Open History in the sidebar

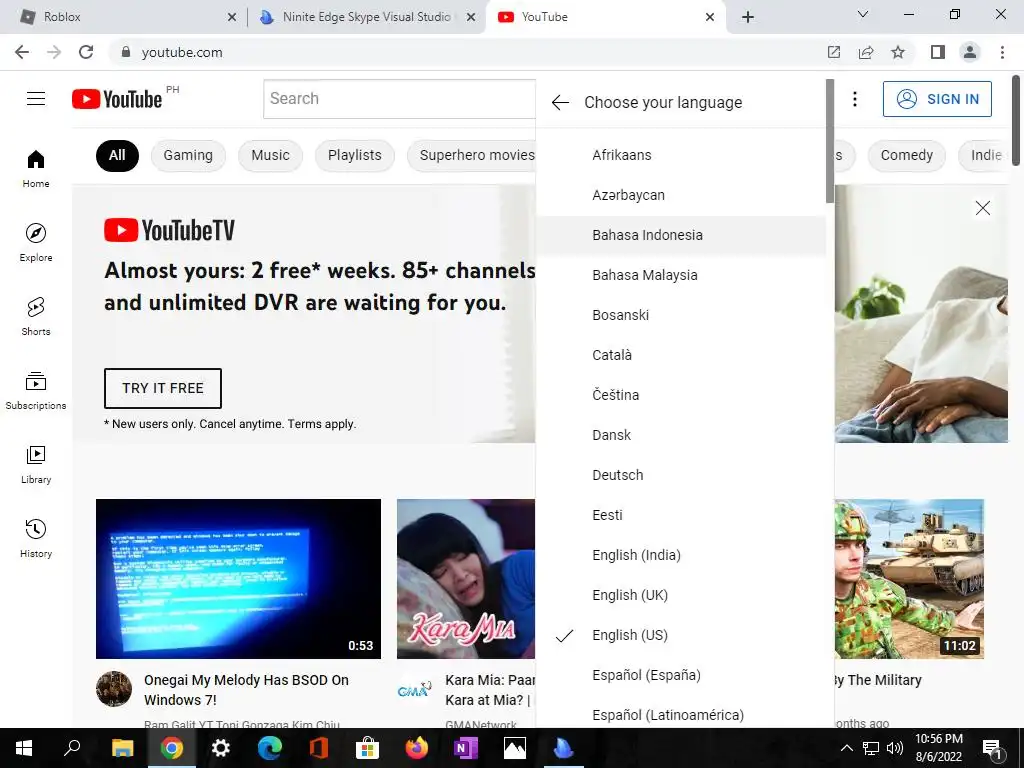[x=36, y=538]
